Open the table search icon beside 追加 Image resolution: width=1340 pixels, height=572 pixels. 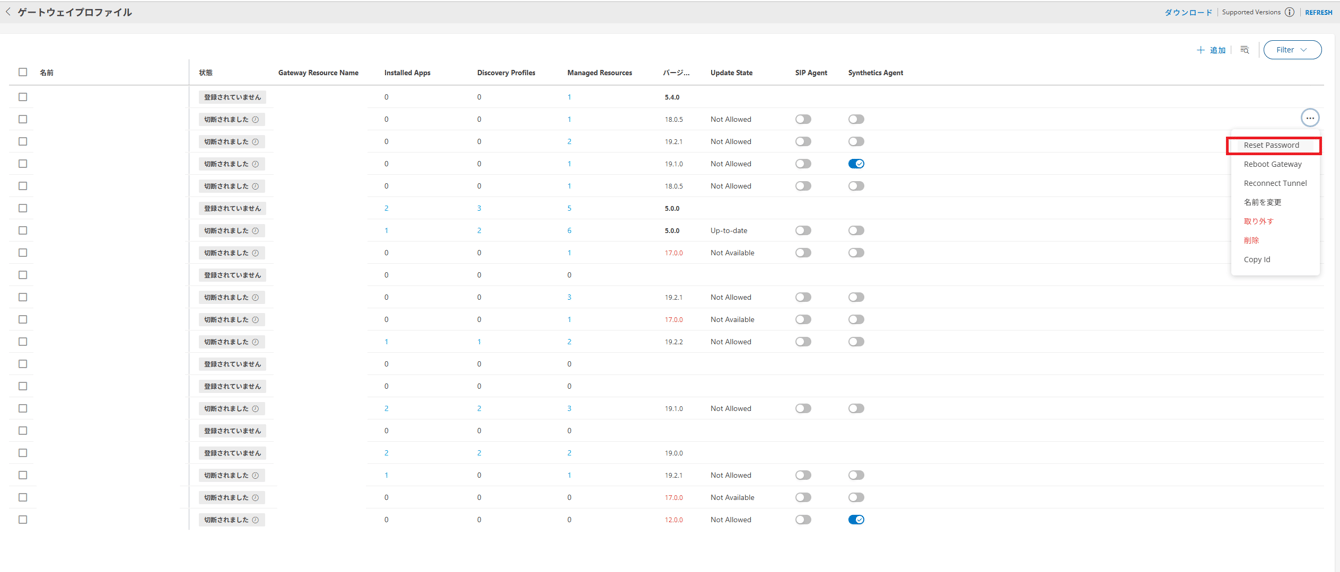[1245, 50]
